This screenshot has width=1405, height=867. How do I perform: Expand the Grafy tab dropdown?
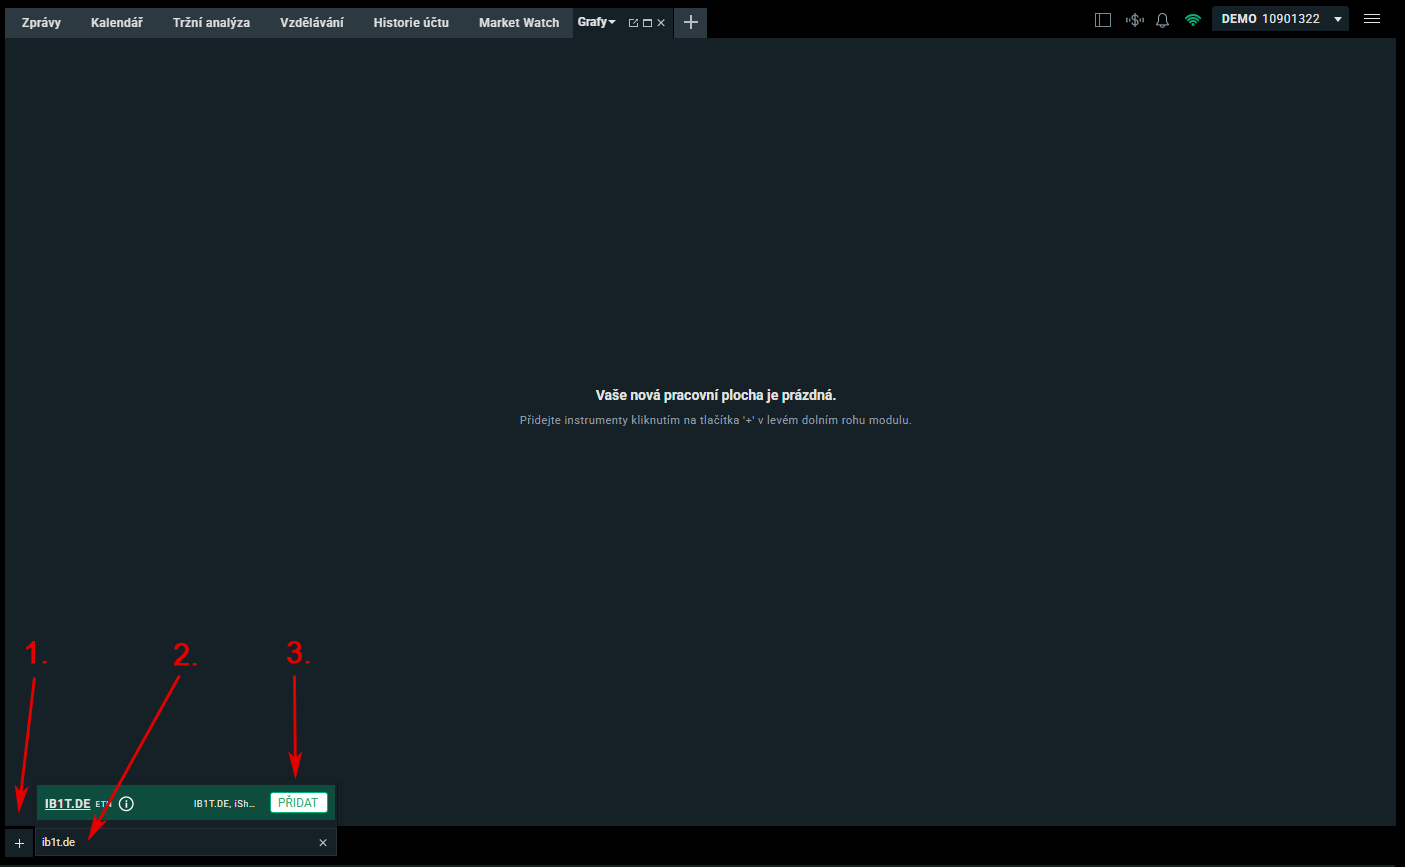point(611,22)
